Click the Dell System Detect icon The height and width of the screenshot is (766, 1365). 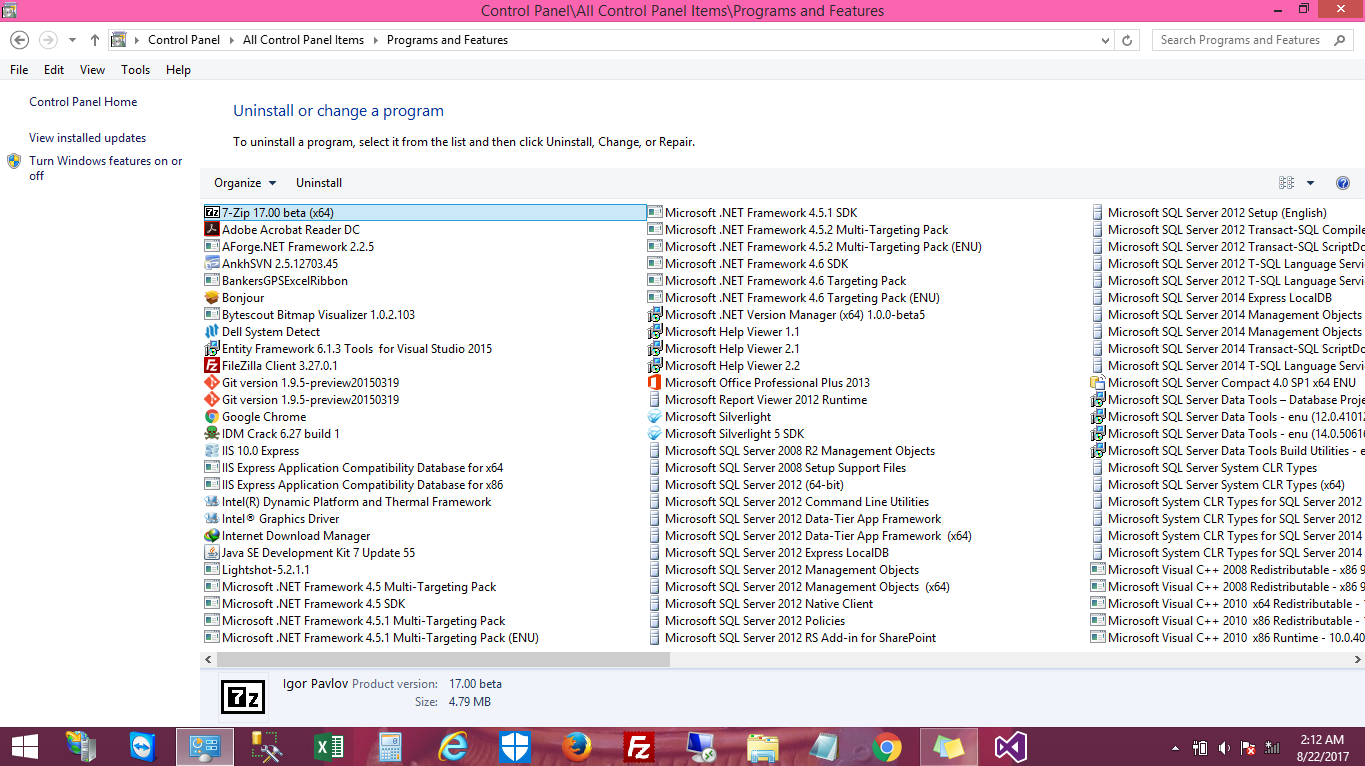tap(212, 332)
